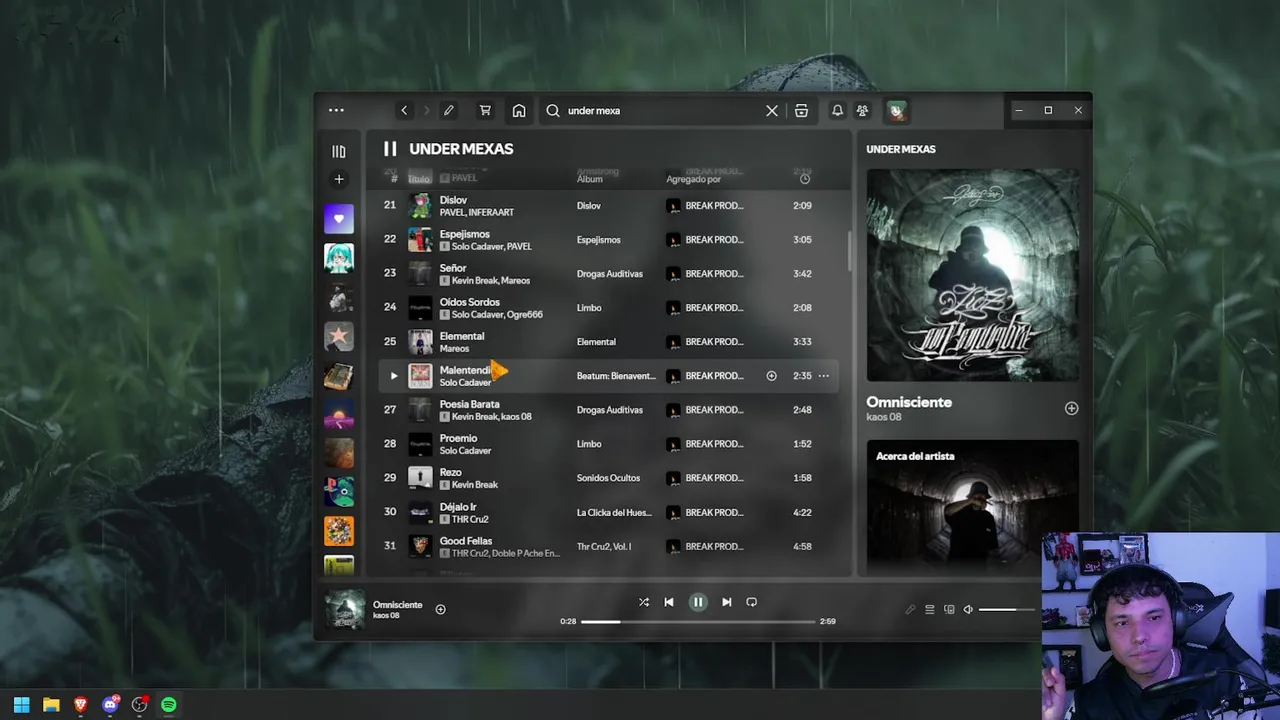The height and width of the screenshot is (720, 1280).
Task: Open the three-dots app menu
Action: point(336,111)
